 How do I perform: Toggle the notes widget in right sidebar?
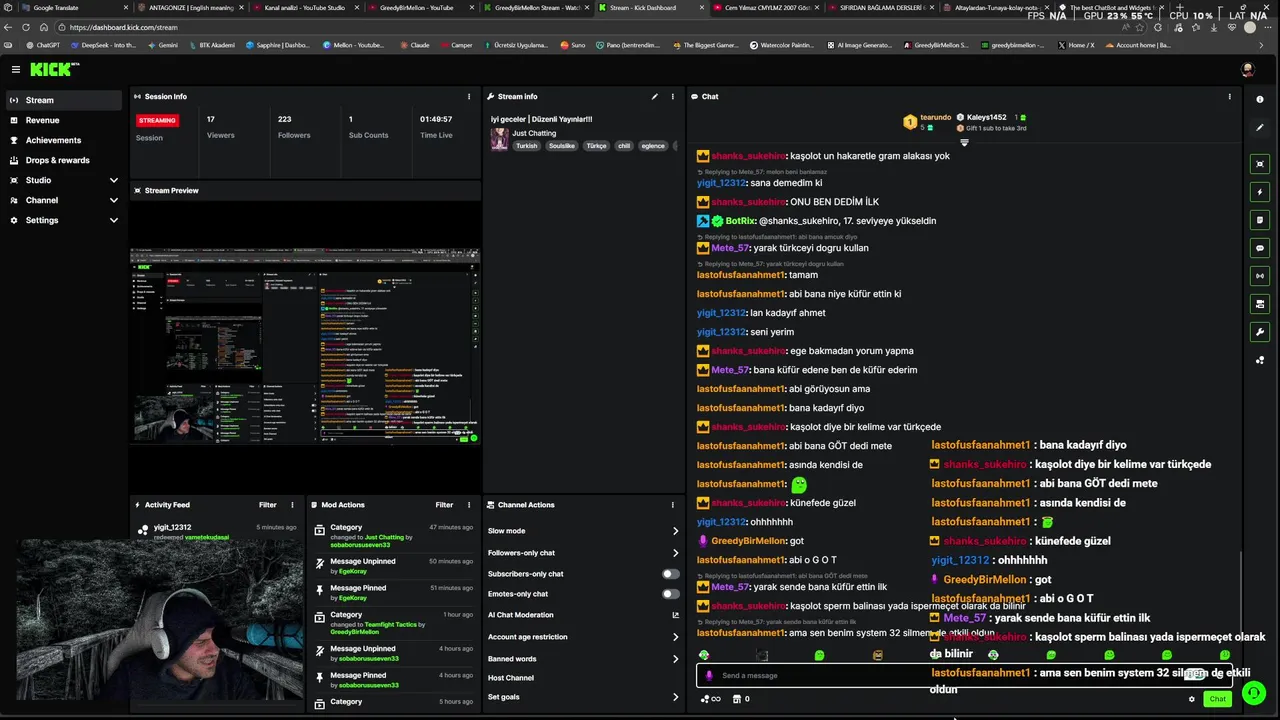[1260, 220]
